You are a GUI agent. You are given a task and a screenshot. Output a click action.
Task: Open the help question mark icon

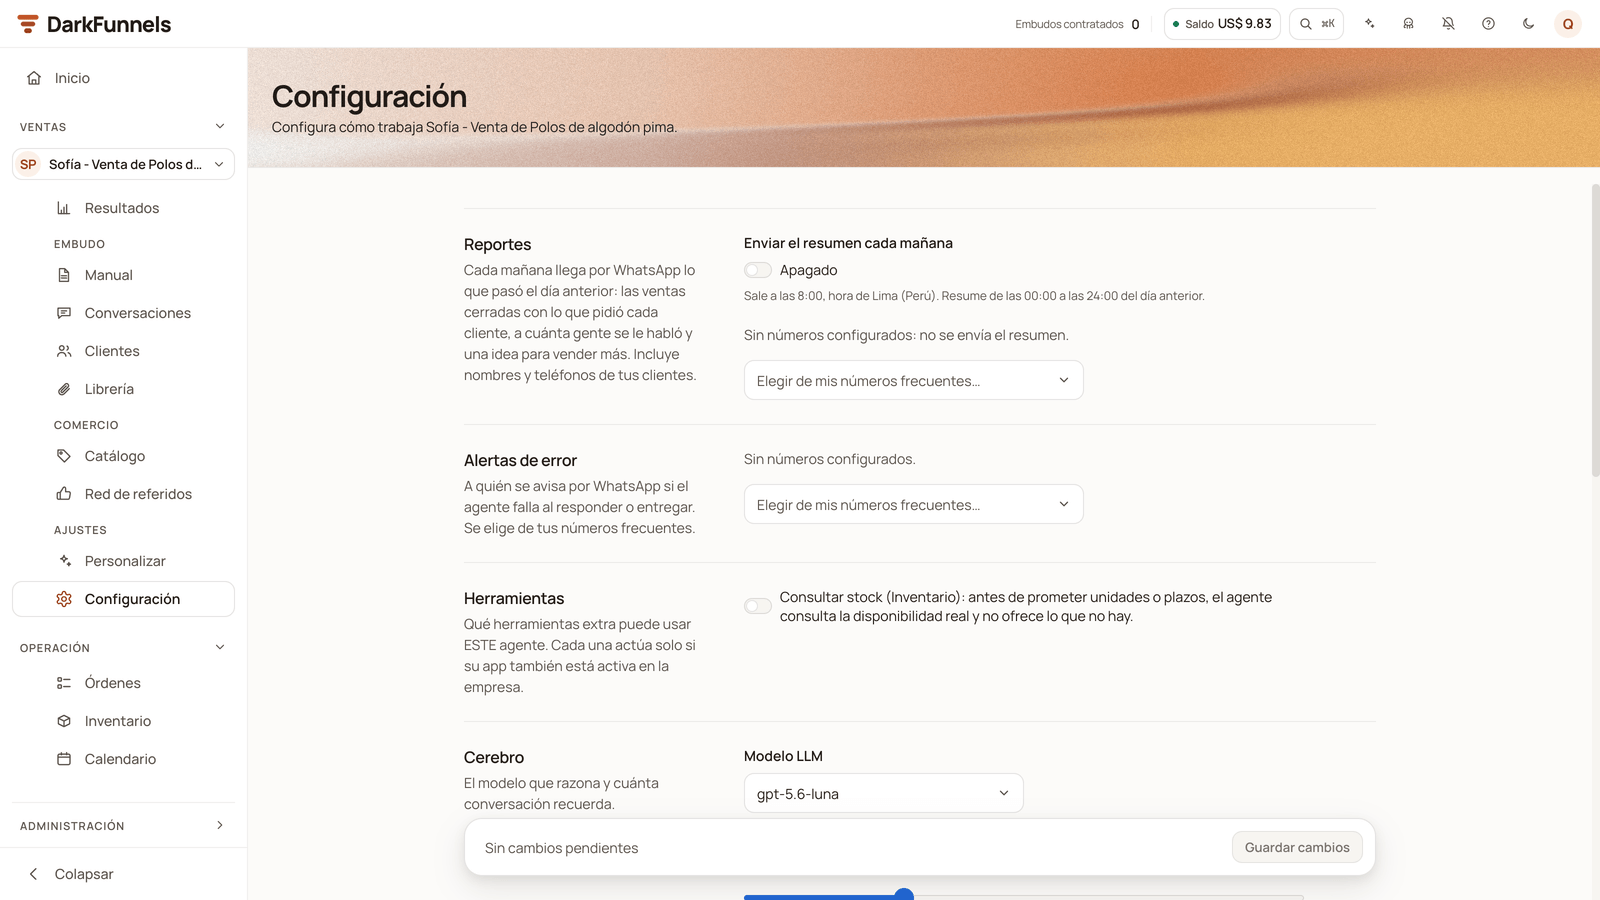(1488, 24)
